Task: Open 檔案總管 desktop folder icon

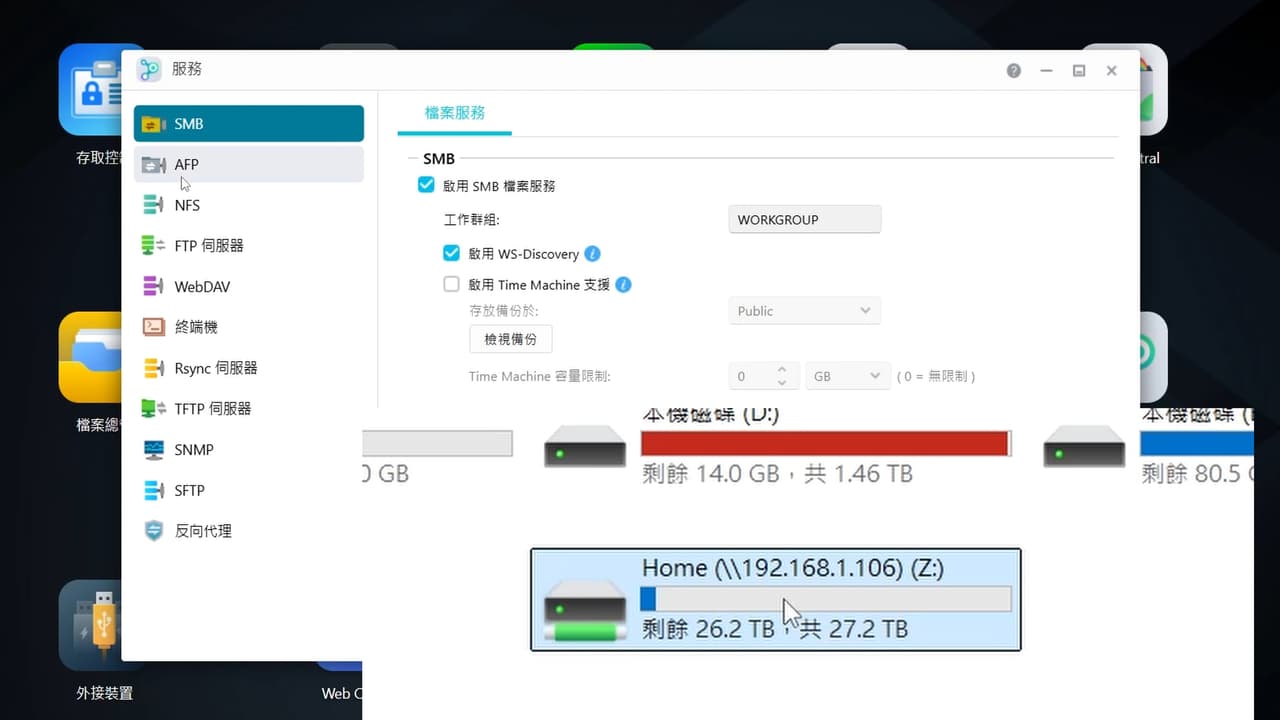Action: pos(91,357)
